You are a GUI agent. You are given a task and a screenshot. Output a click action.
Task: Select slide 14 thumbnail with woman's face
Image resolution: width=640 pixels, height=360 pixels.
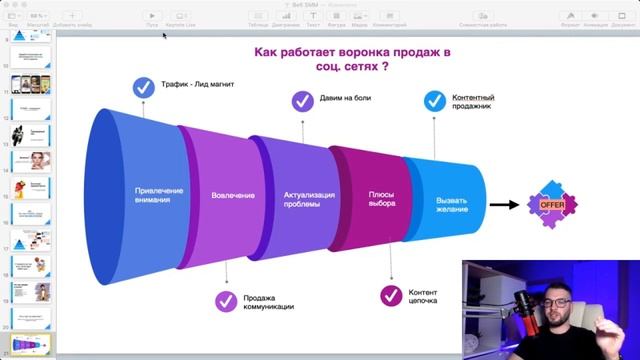pyautogui.click(x=31, y=162)
